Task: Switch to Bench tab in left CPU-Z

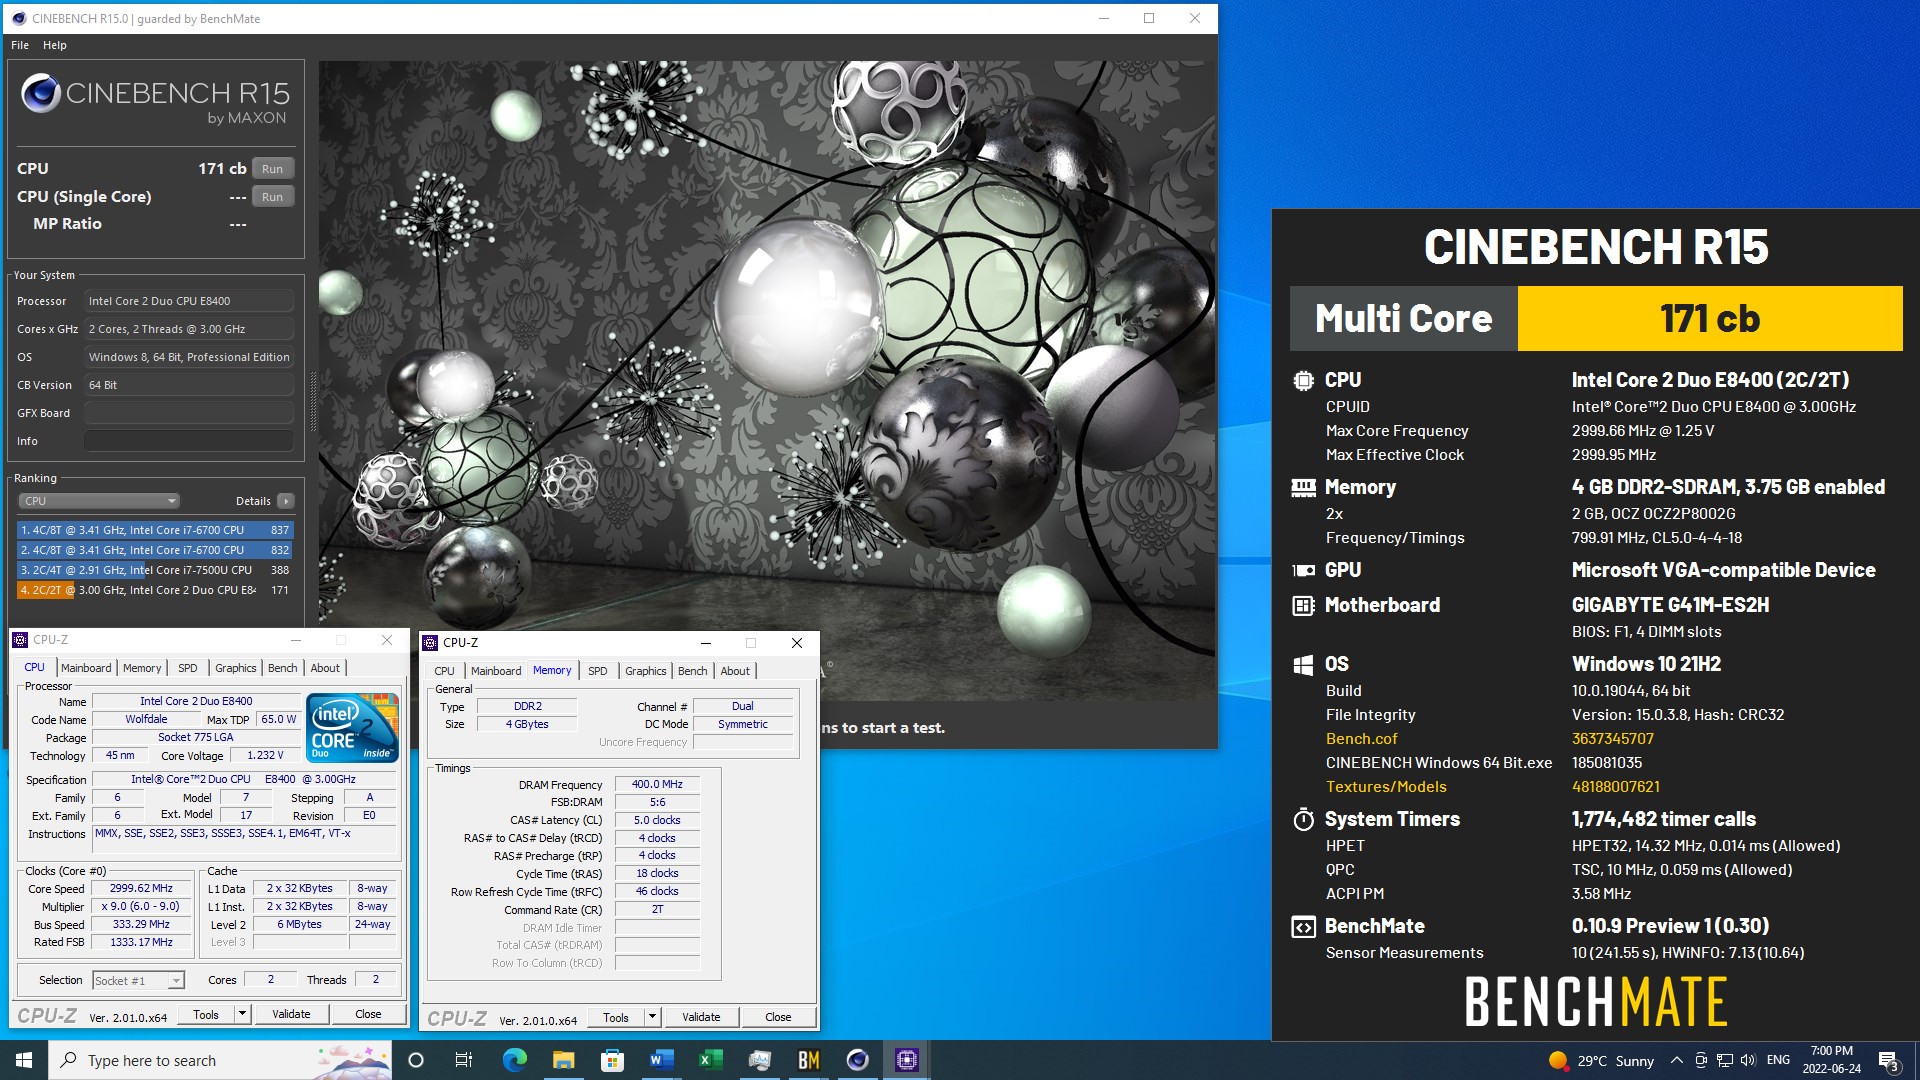Action: point(283,668)
